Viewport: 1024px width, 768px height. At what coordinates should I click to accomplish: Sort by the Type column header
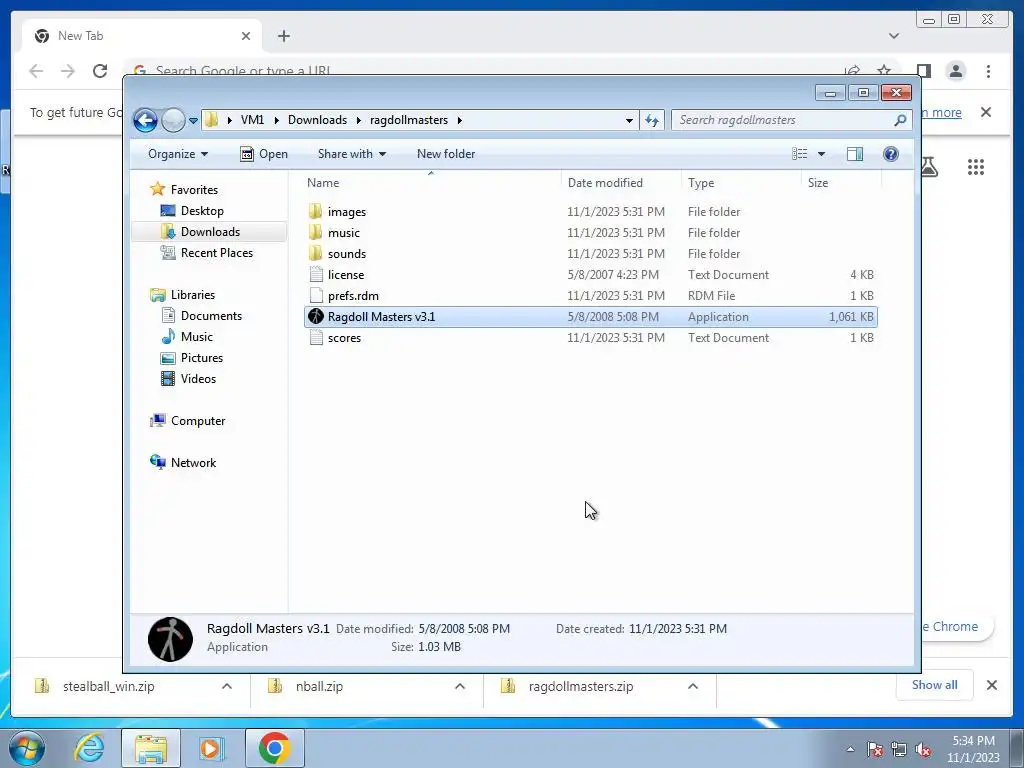point(741,183)
